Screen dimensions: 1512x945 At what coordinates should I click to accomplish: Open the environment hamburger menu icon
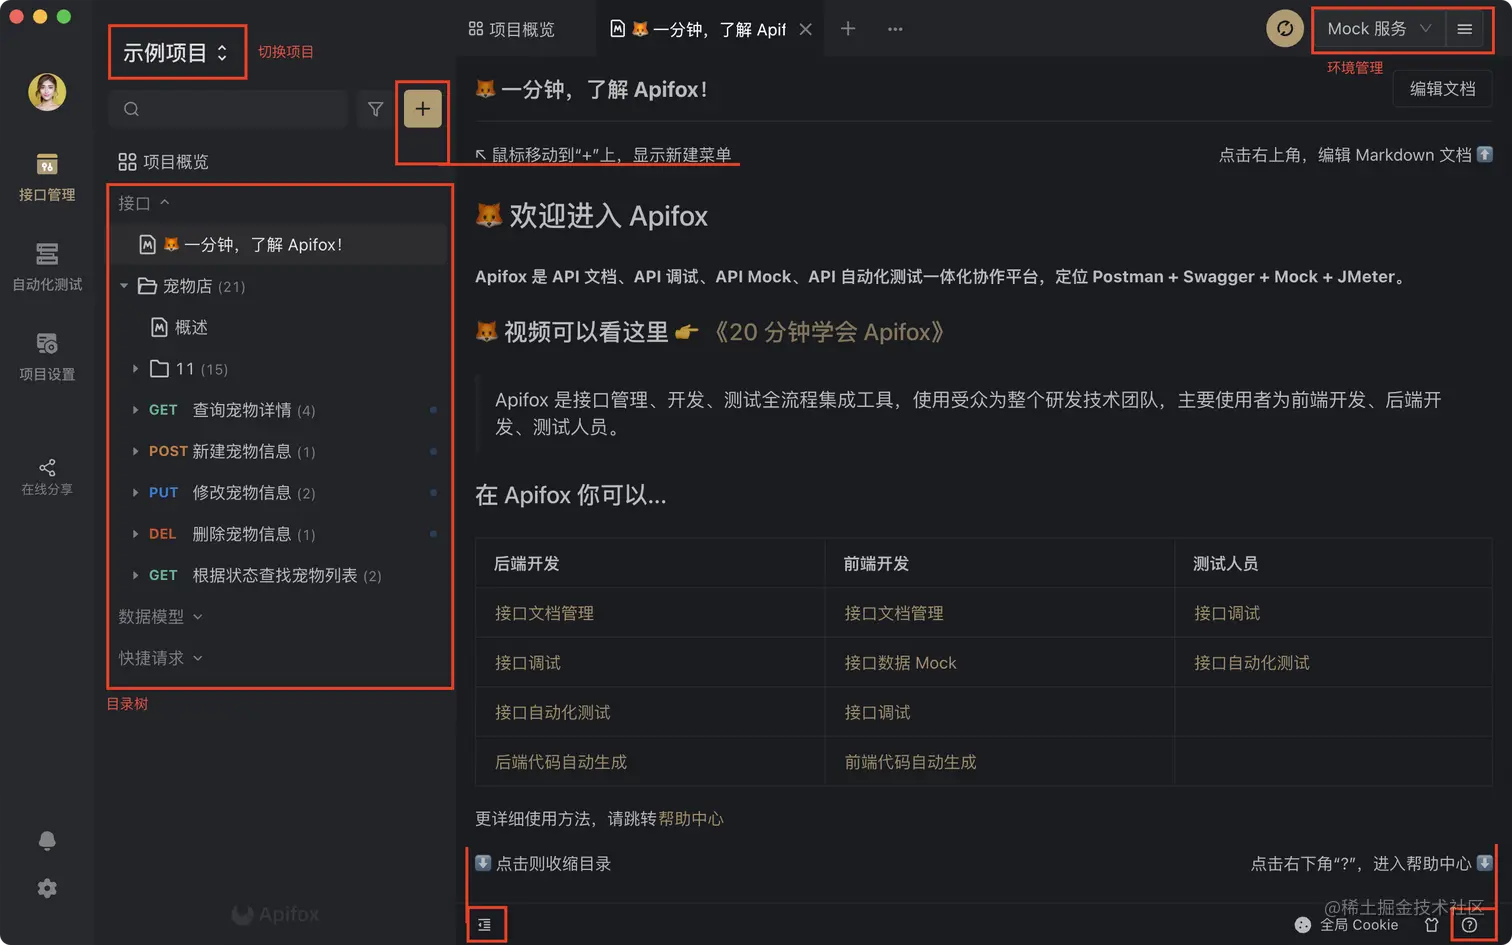1465,29
